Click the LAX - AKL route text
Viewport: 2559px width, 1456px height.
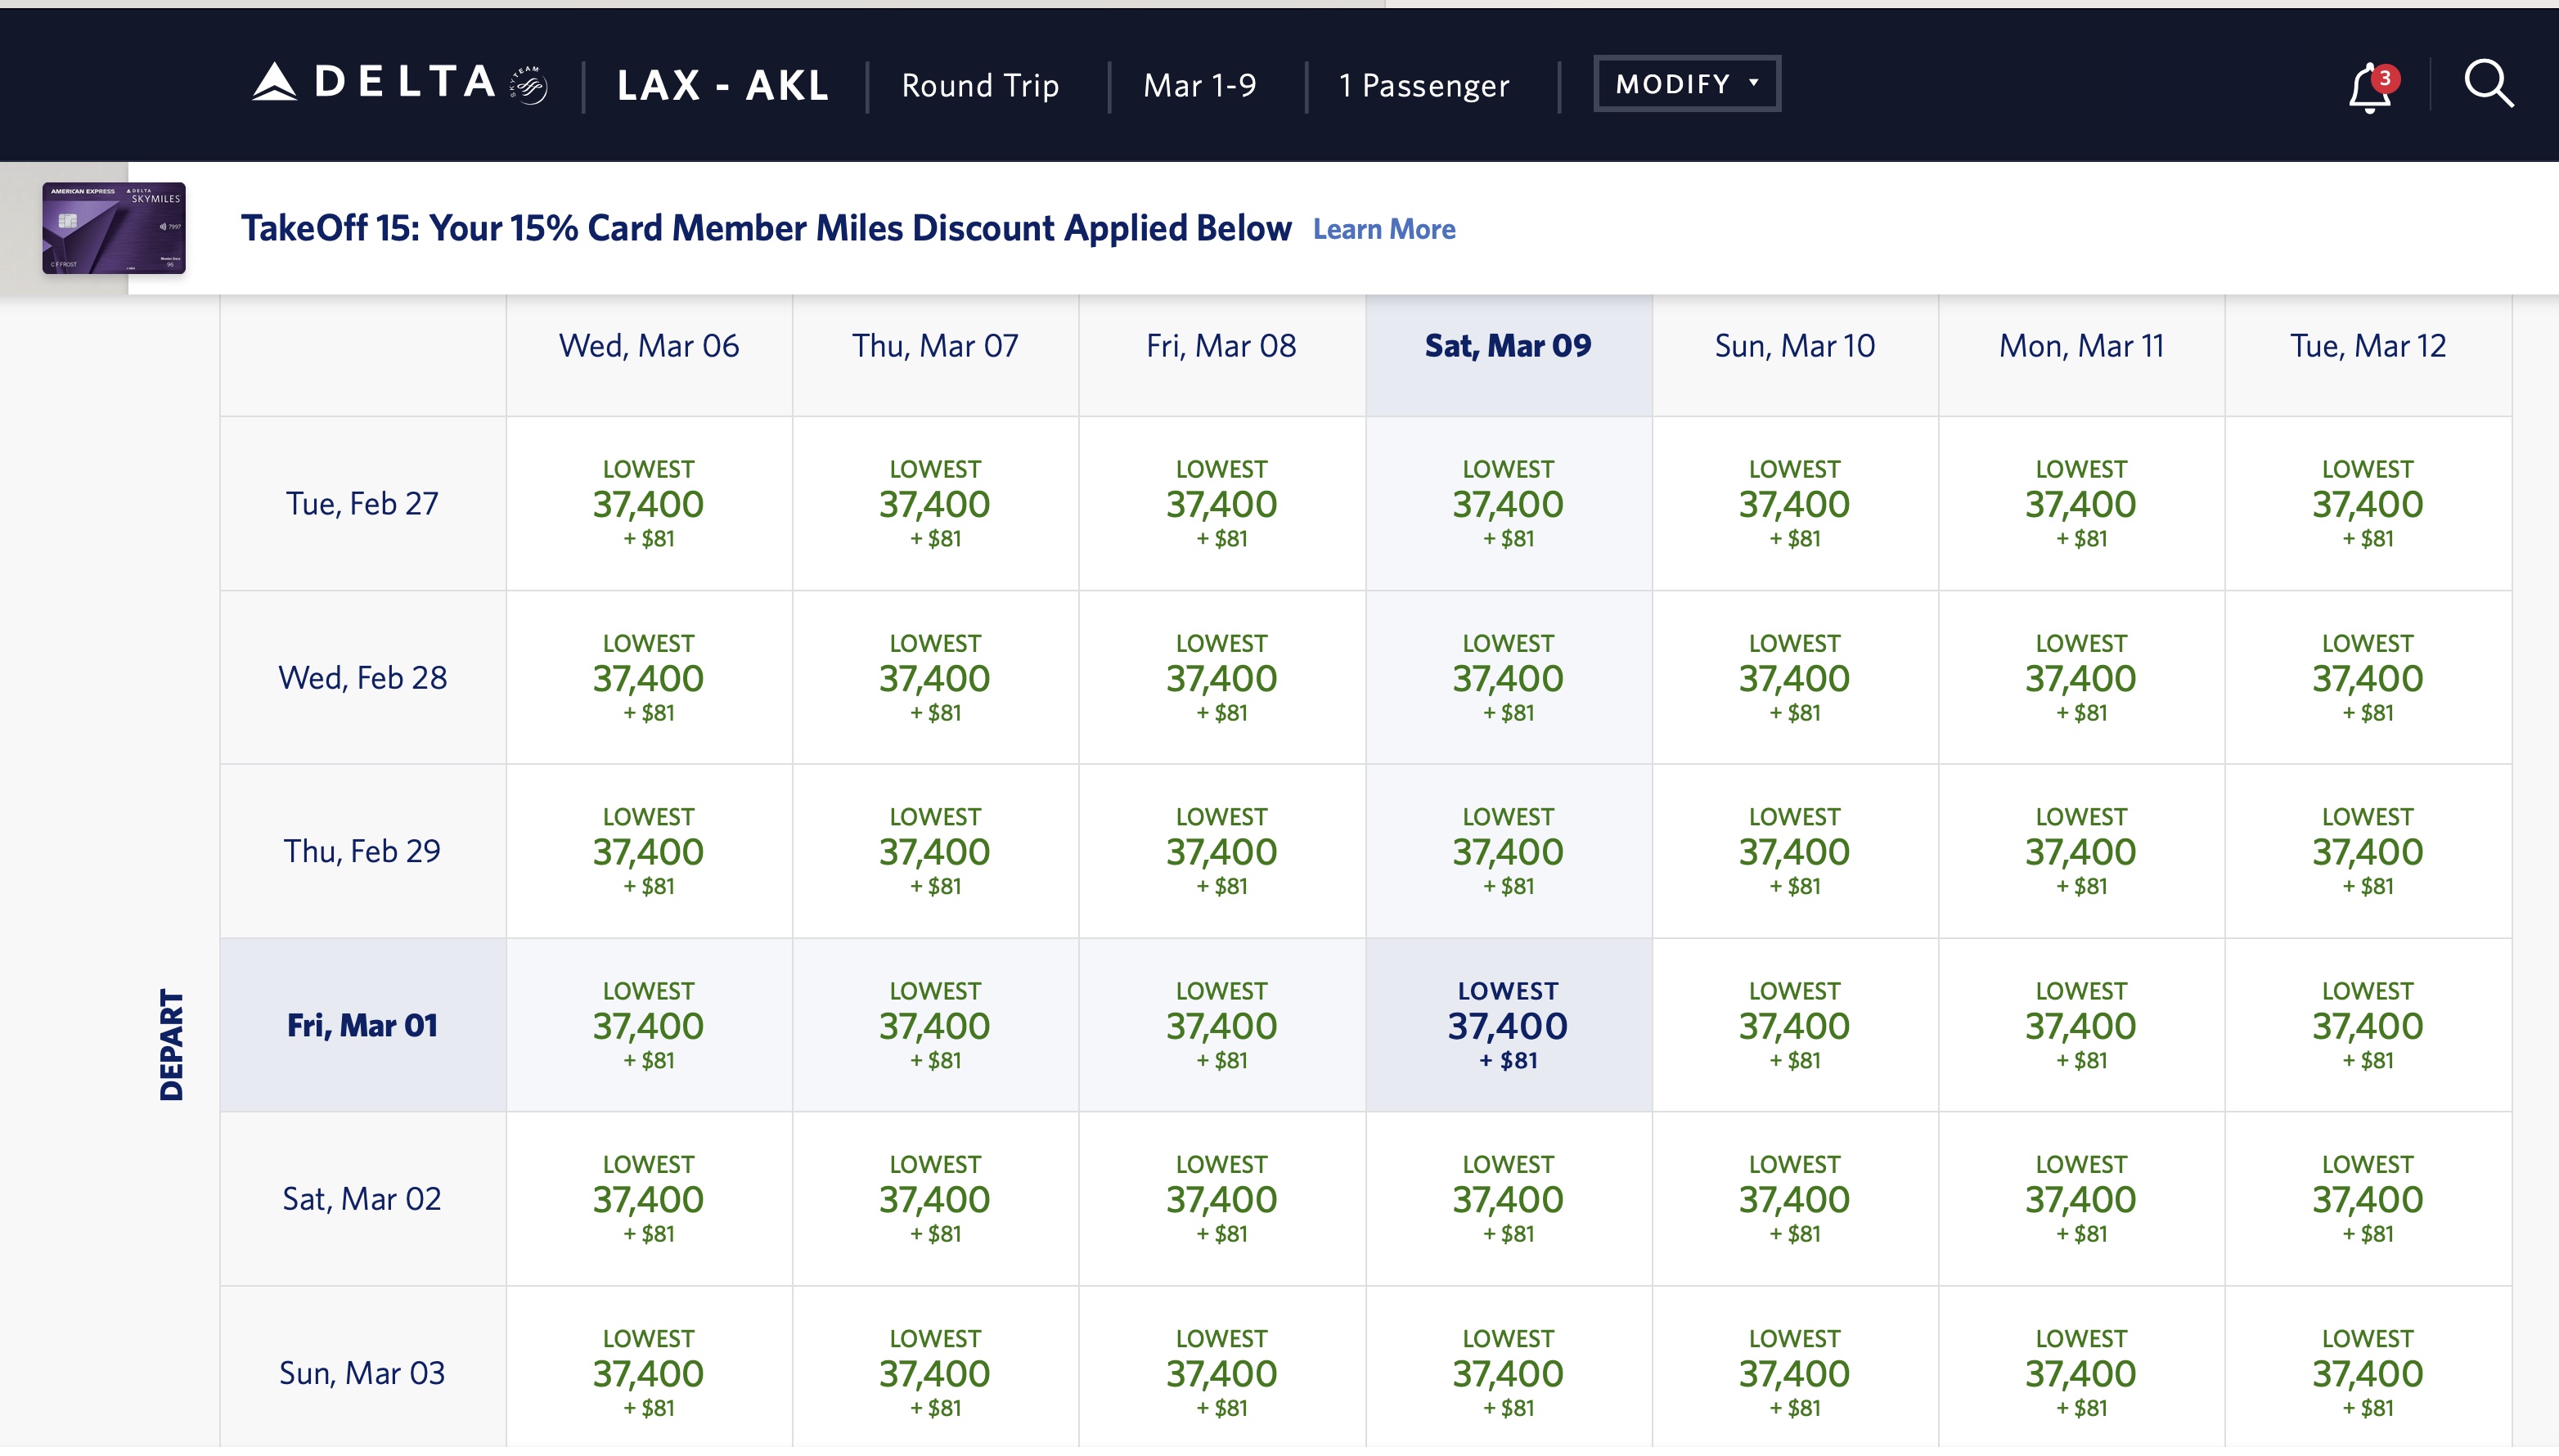722,85
